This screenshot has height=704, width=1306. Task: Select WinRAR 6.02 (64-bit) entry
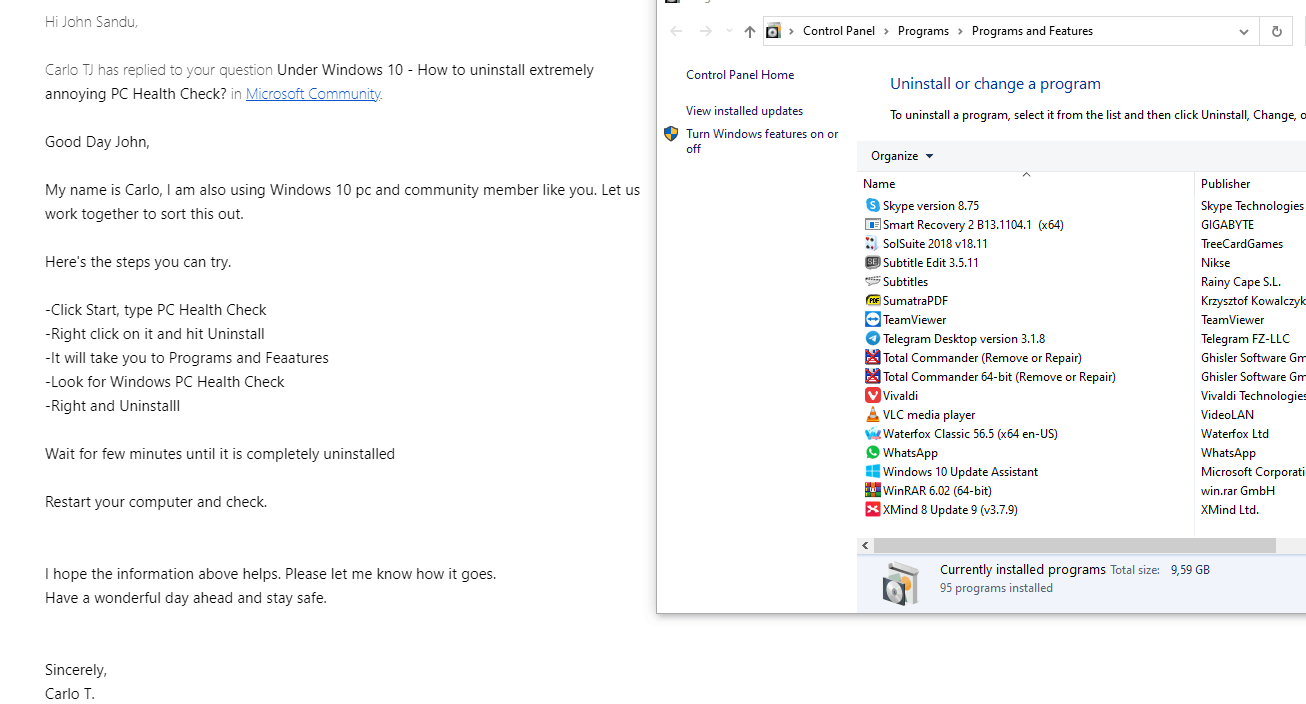[x=937, y=490]
